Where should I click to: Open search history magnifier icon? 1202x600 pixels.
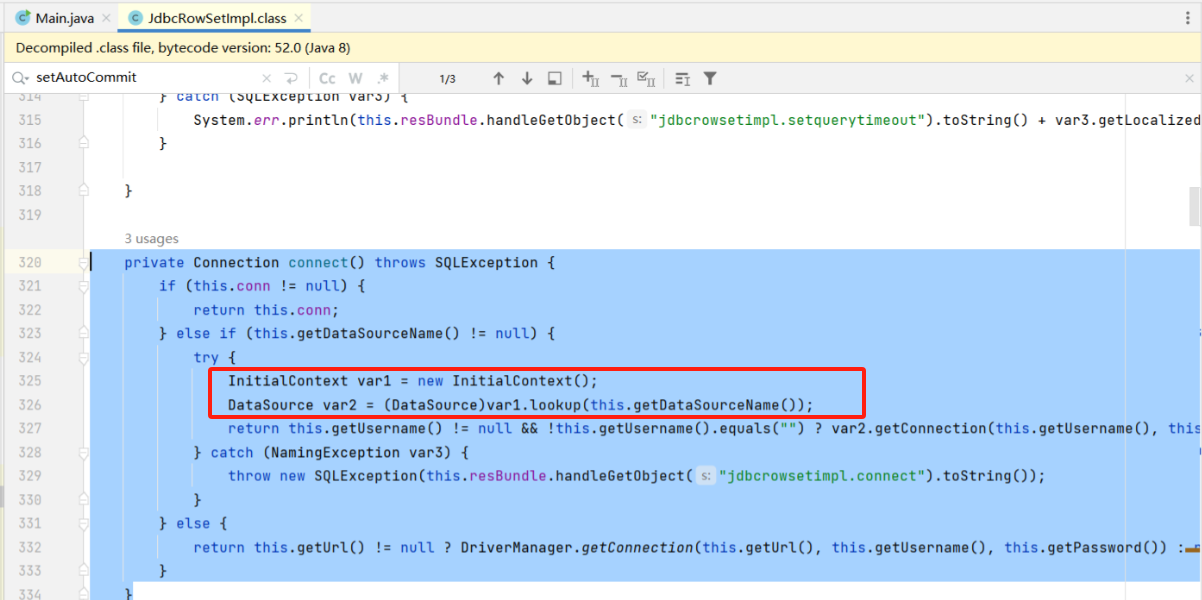click(x=20, y=78)
